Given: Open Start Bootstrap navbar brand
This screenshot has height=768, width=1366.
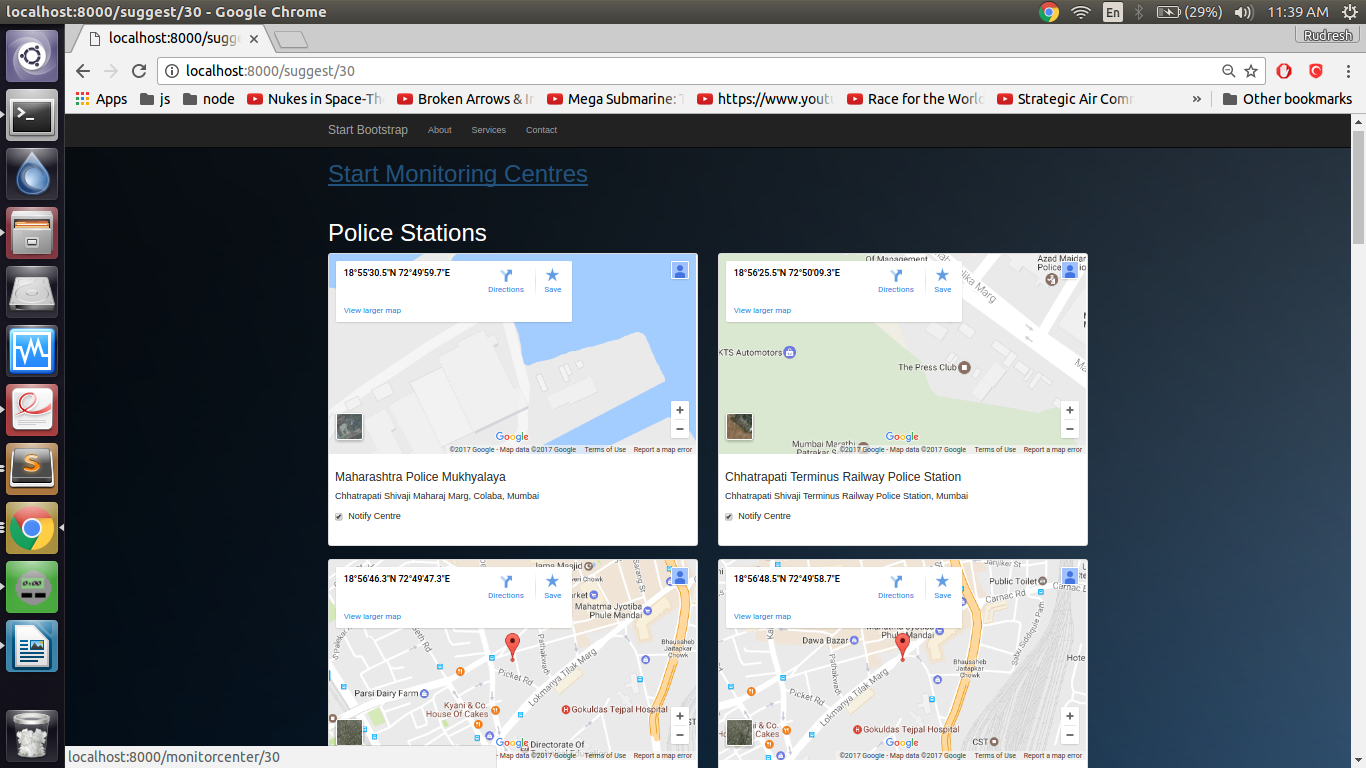Looking at the screenshot, I should (368, 130).
